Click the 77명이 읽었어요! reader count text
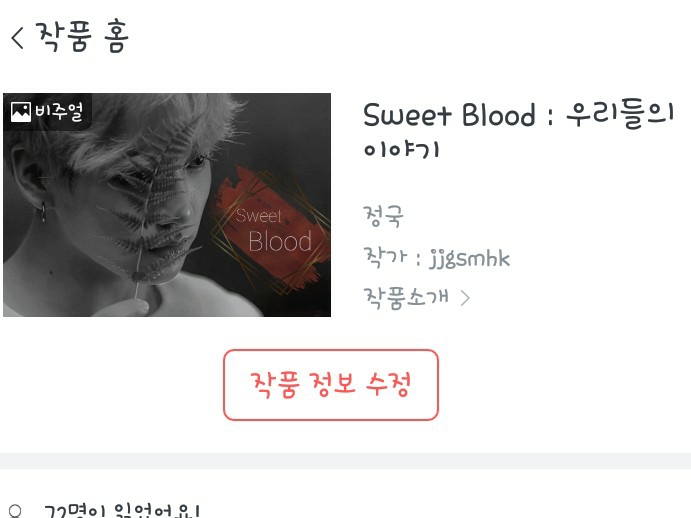The height and width of the screenshot is (518, 691). coord(122,511)
